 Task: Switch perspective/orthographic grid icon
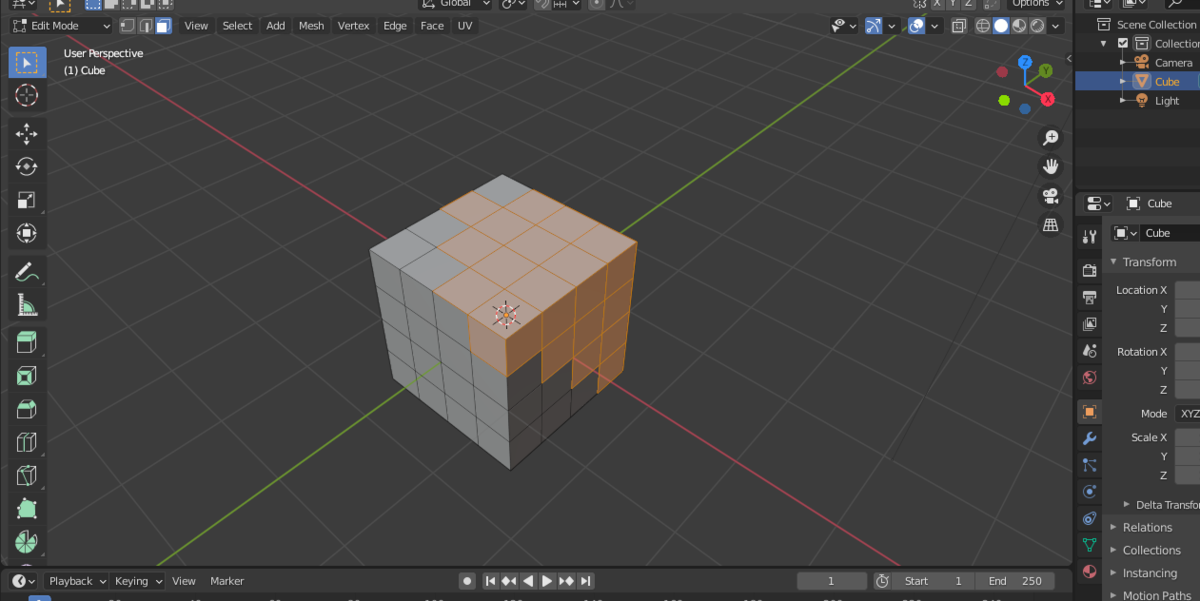[x=1051, y=224]
